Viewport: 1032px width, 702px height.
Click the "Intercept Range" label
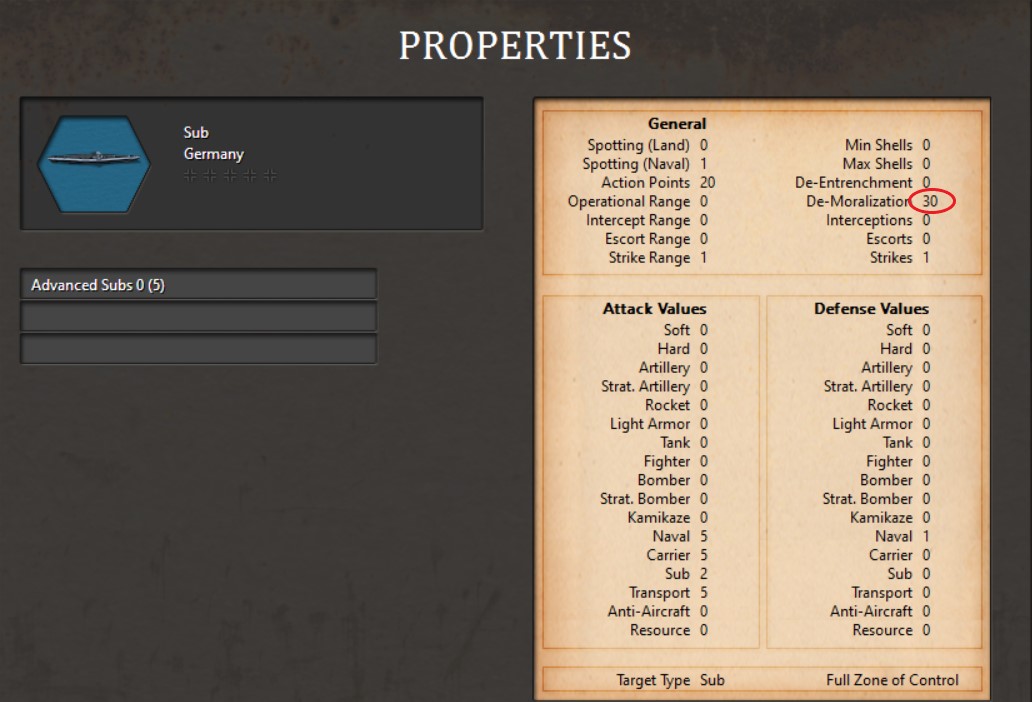click(638, 220)
